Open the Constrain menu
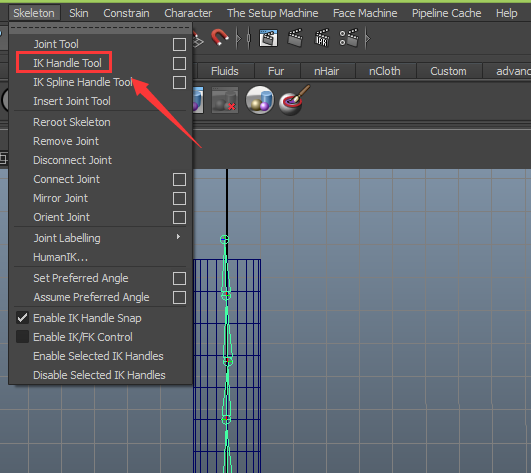 126,13
